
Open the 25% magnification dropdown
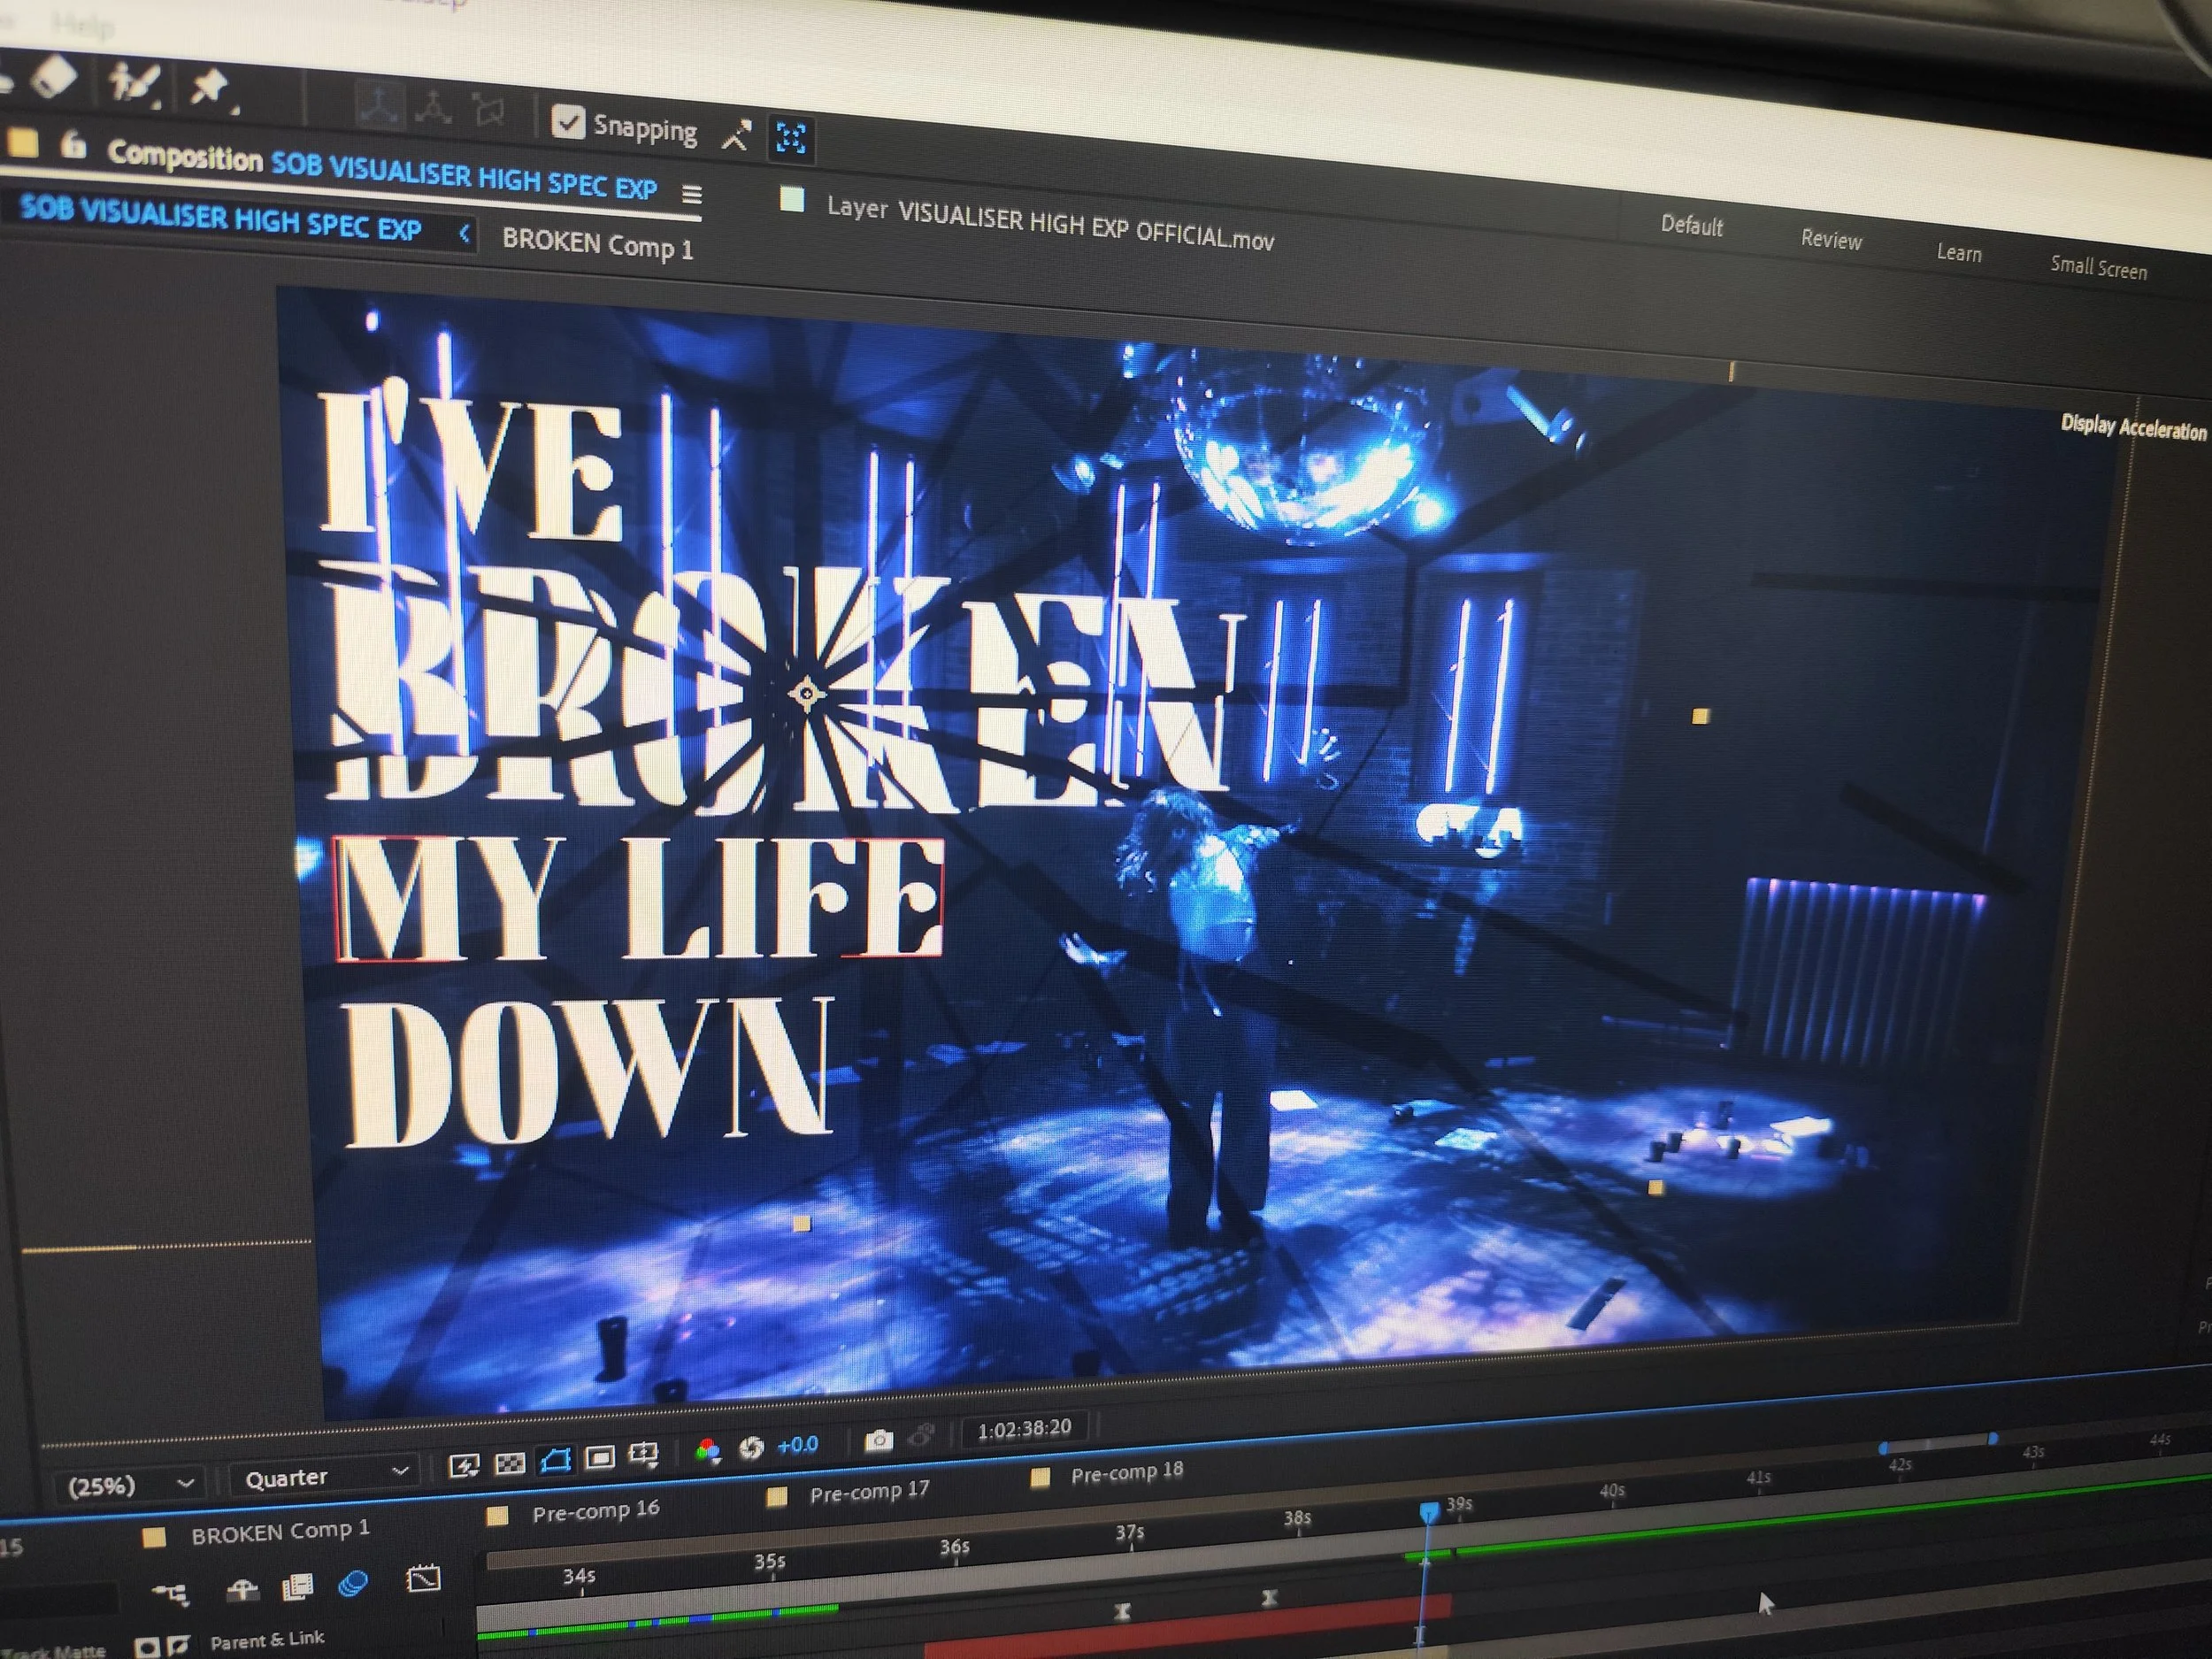128,1485
